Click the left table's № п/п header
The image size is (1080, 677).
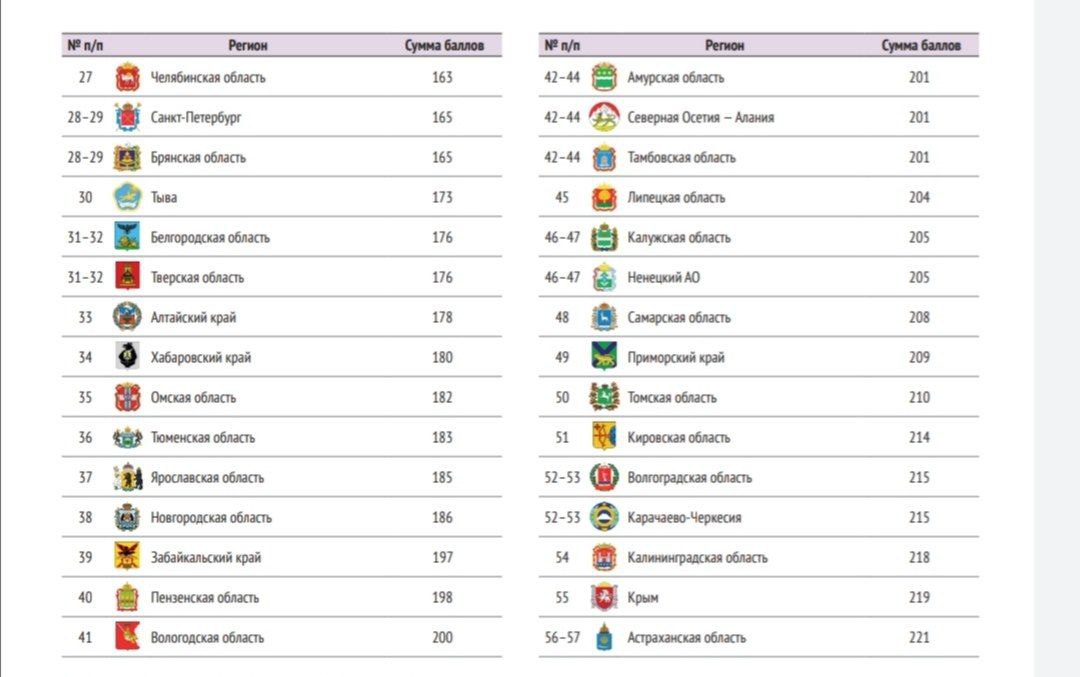(x=86, y=45)
